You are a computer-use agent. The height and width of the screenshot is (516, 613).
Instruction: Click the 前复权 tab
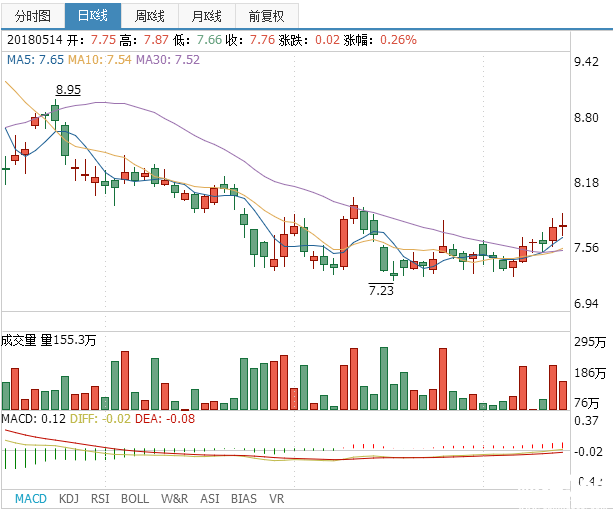(x=267, y=16)
